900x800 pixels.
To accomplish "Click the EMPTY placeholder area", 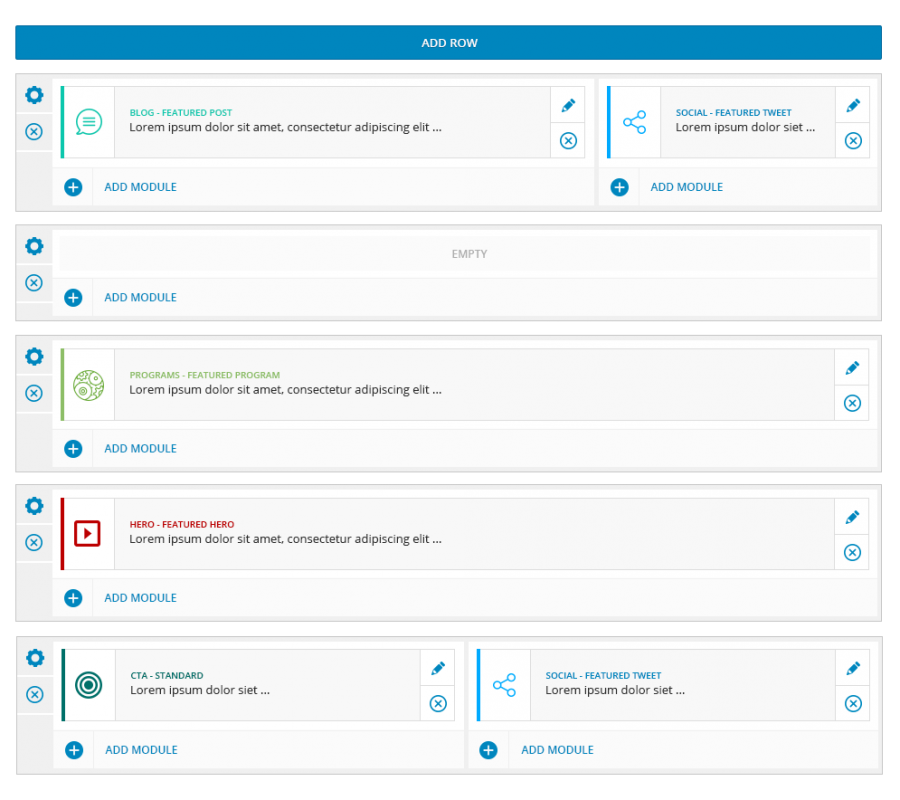I will click(465, 254).
